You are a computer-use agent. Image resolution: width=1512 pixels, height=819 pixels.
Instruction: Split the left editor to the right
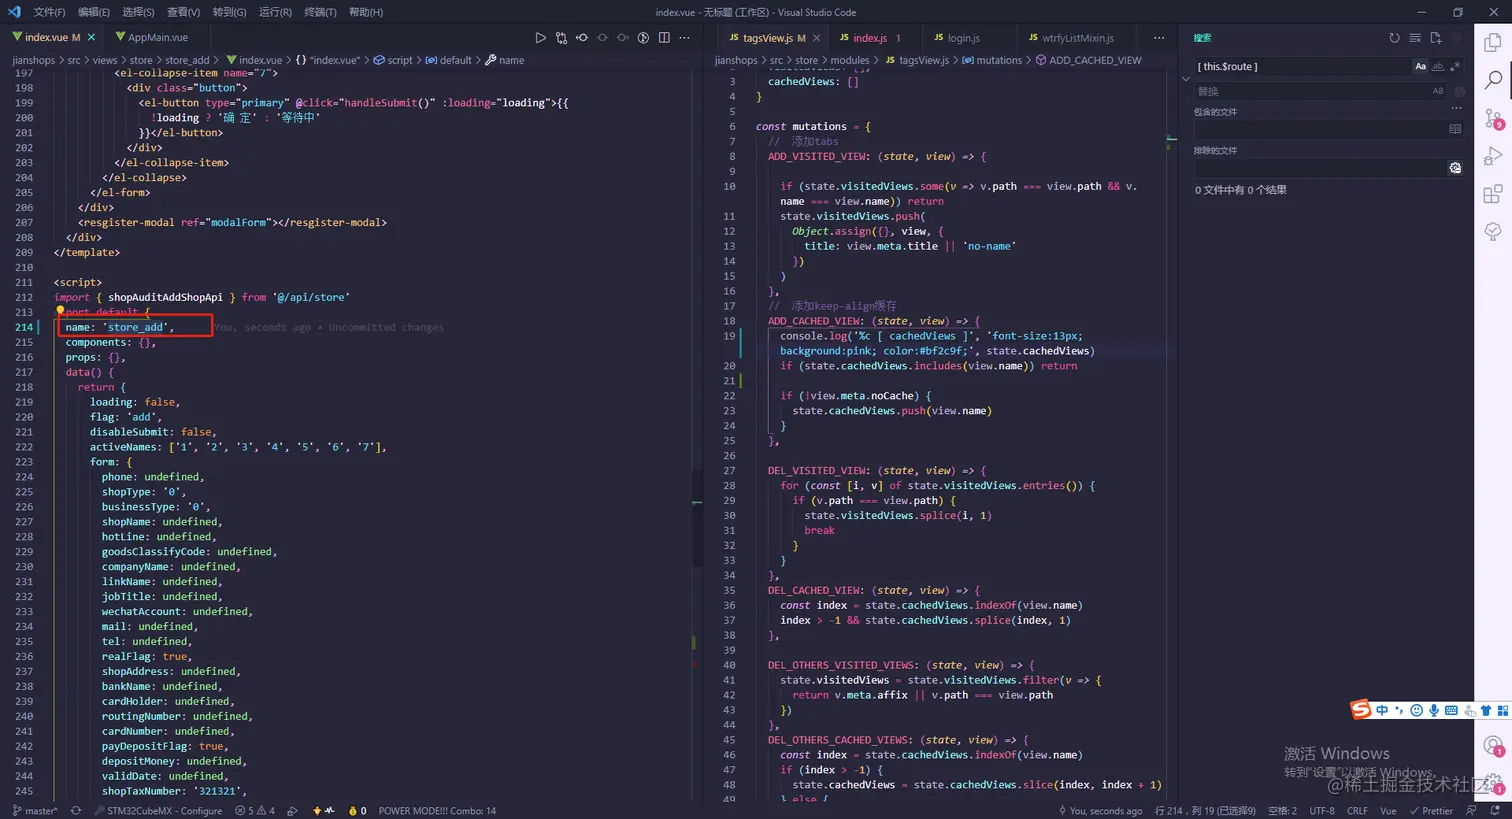point(664,38)
